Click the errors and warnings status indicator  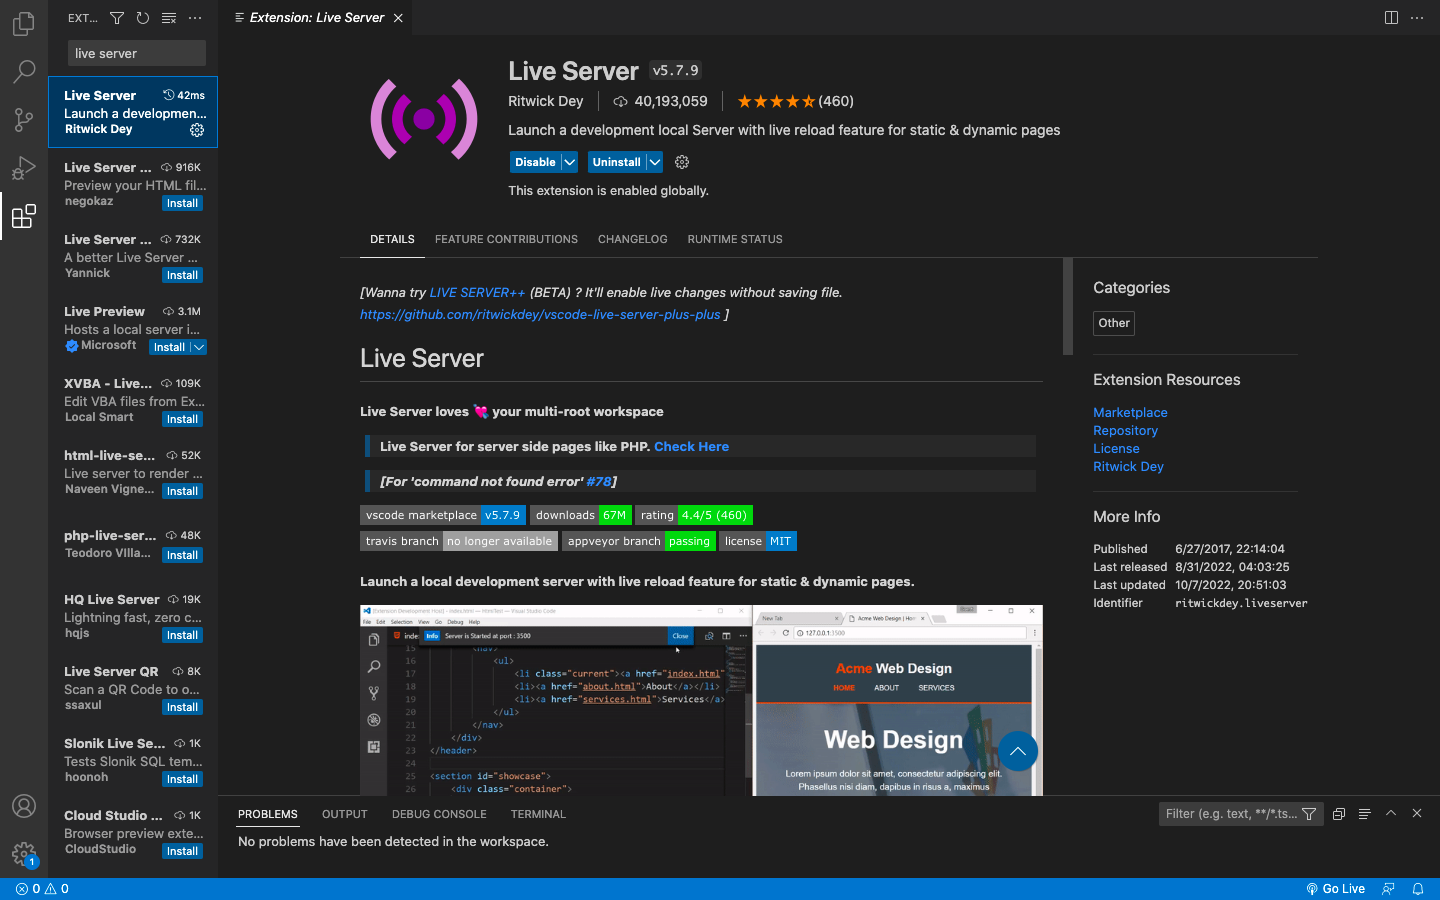(42, 888)
